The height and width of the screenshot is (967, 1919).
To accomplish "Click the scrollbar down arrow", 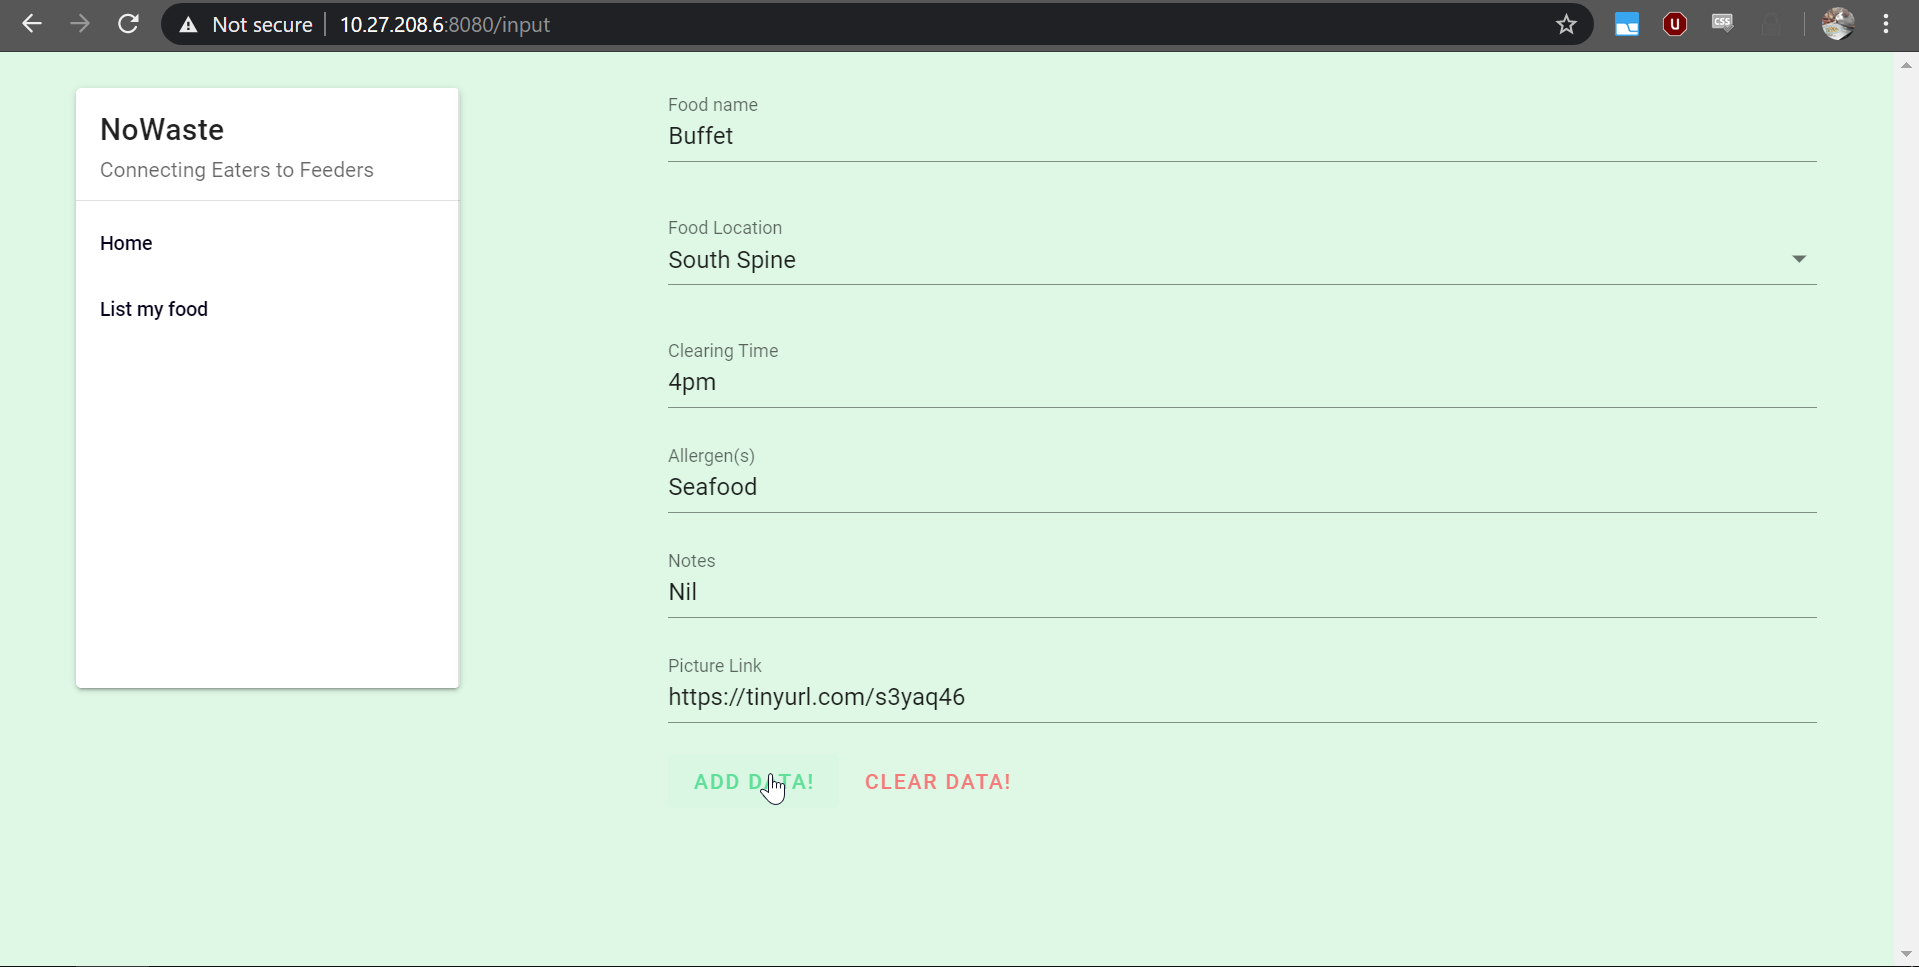I will point(1907,954).
